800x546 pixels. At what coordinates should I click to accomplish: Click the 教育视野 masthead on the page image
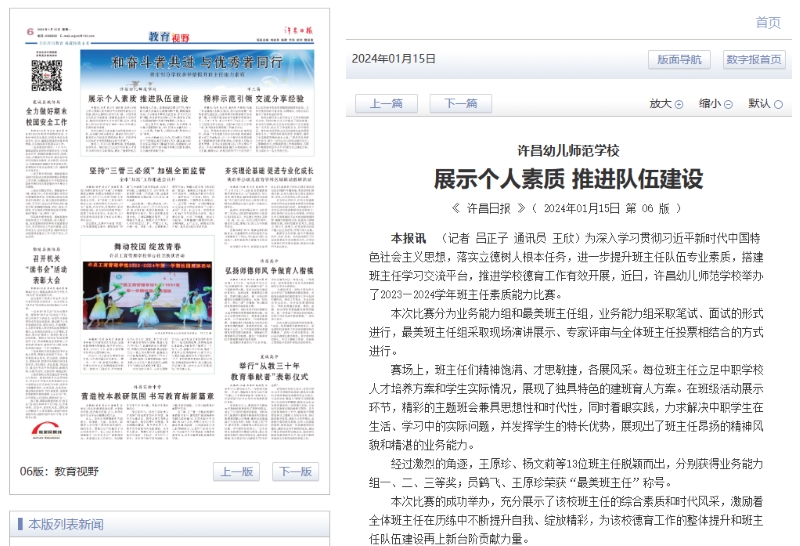pos(167,35)
